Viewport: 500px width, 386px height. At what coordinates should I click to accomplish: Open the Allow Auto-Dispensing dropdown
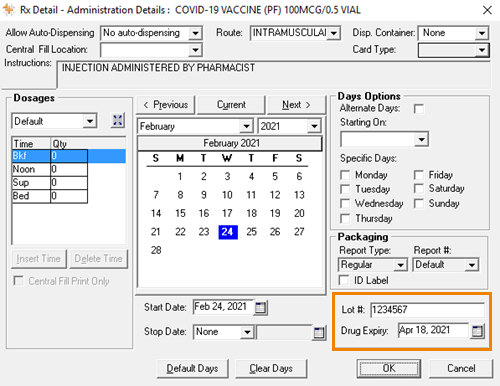click(x=195, y=33)
